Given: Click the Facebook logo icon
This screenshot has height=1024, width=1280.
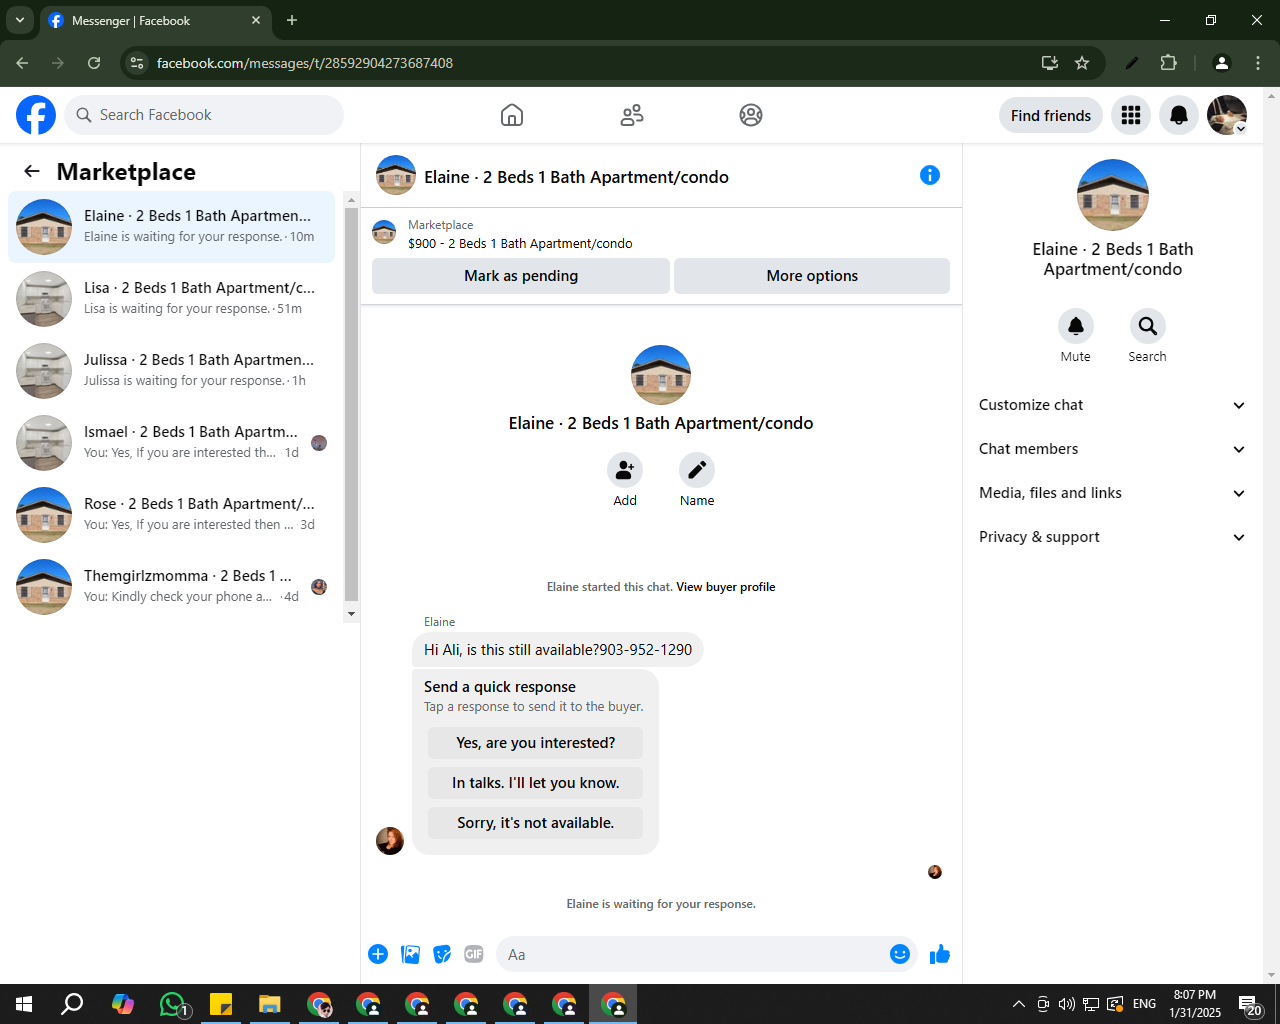Looking at the screenshot, I should [x=36, y=115].
